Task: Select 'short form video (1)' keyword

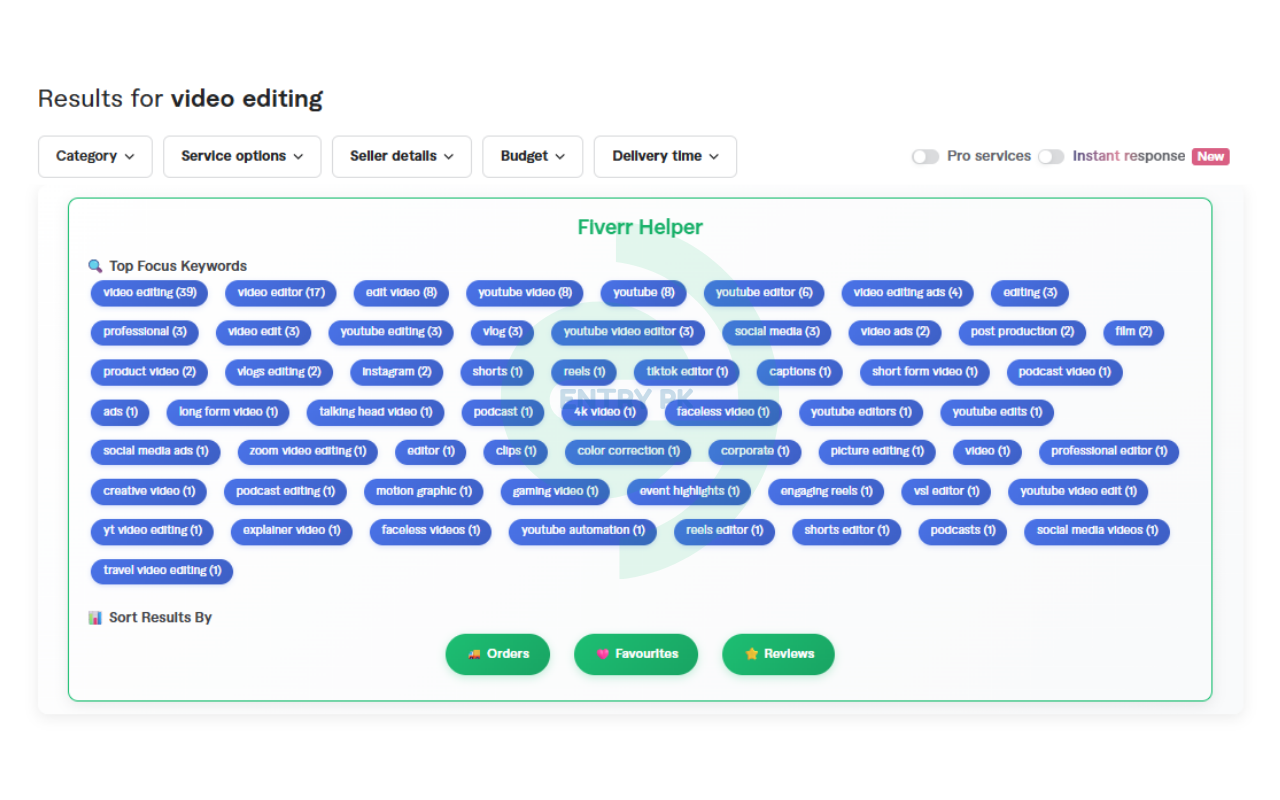Action: [x=925, y=372]
